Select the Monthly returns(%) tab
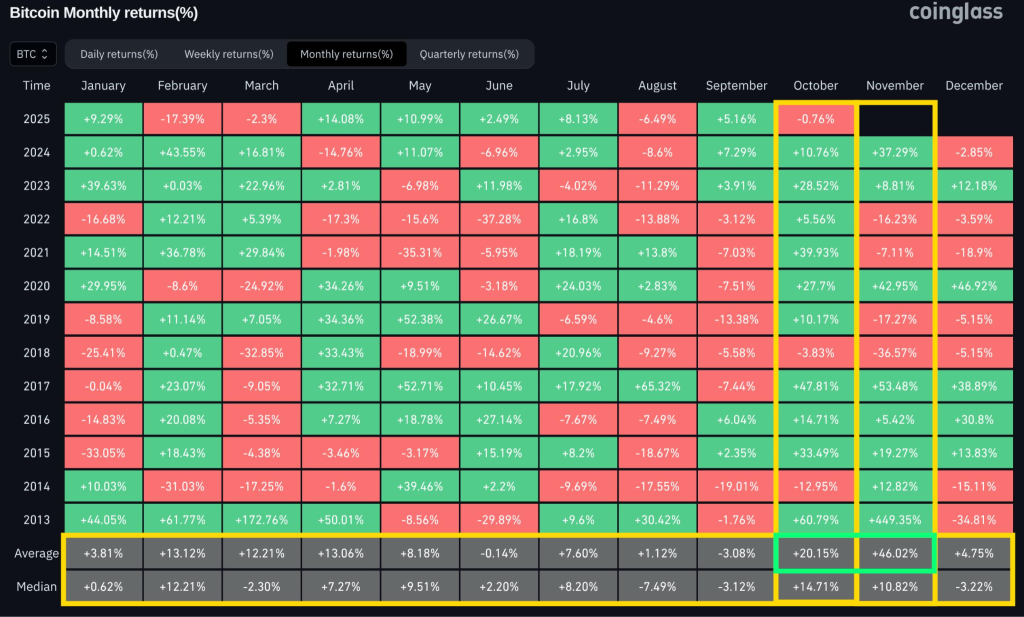 340,54
